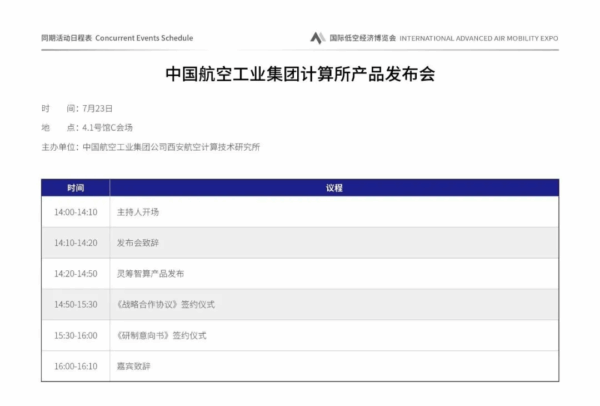Screen dimensions: 600x406
Task: Click '同期活动日程表' header text
Action: coord(67,38)
